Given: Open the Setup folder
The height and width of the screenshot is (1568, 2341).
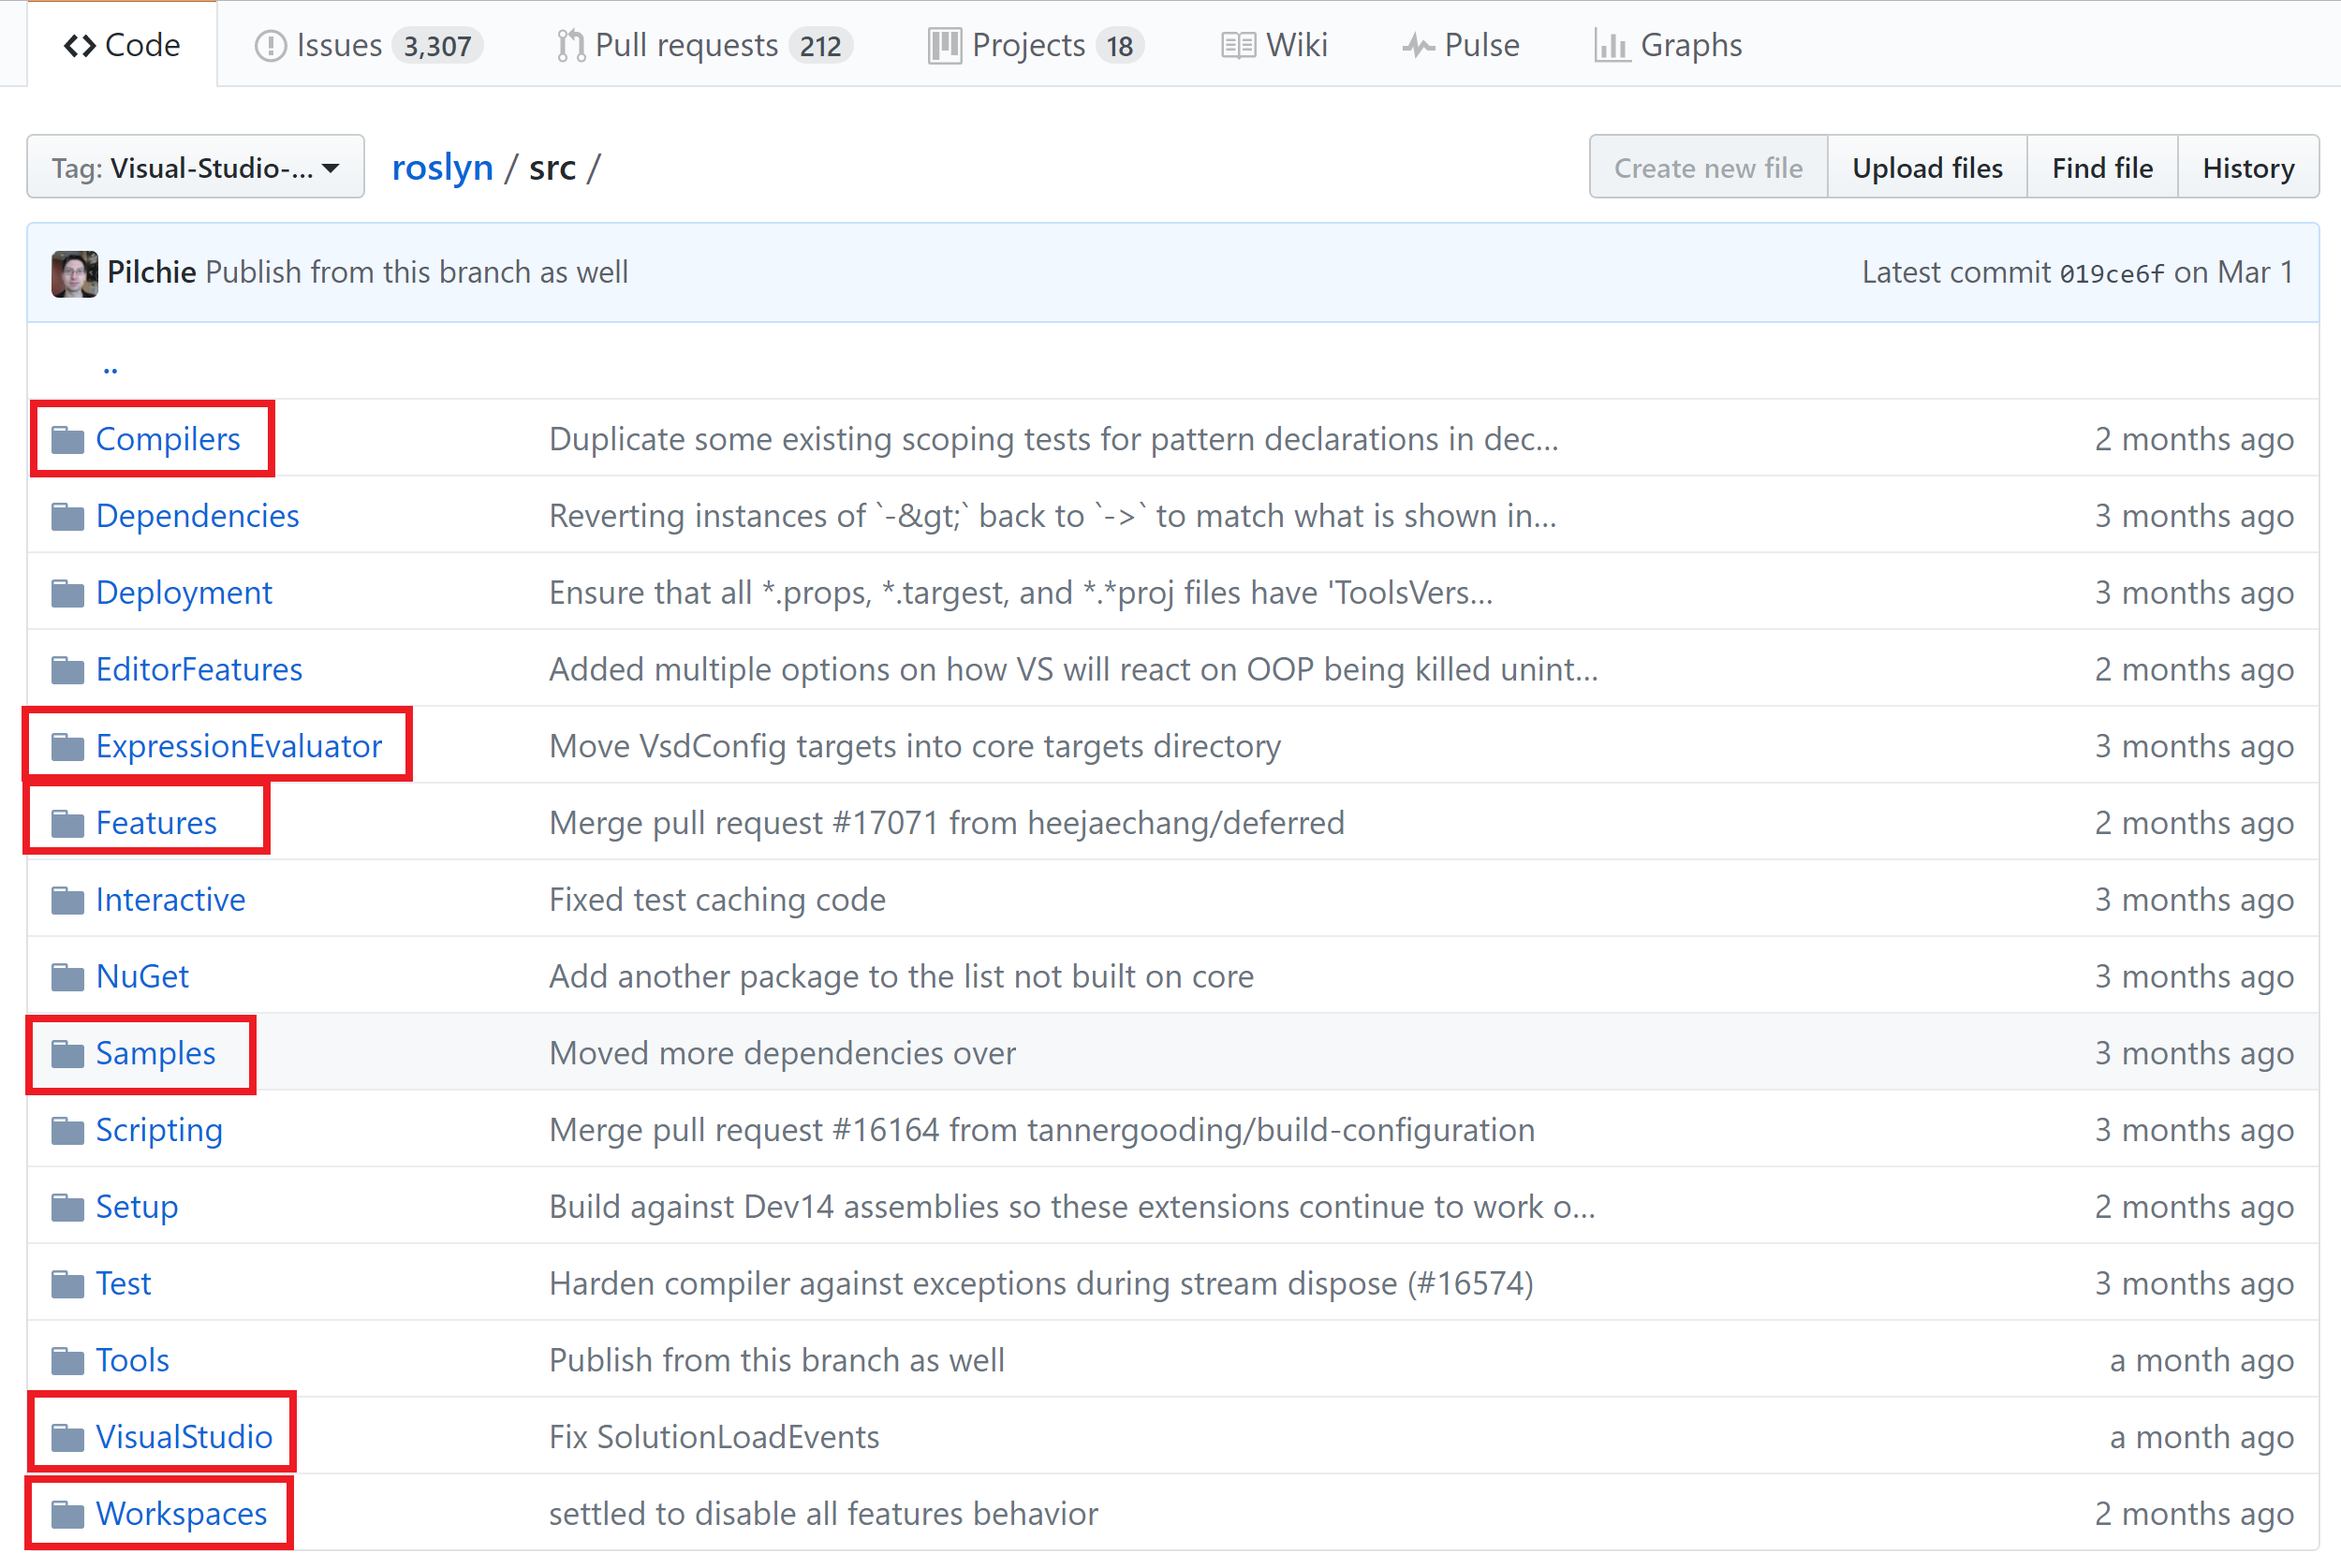Looking at the screenshot, I should coord(136,1207).
